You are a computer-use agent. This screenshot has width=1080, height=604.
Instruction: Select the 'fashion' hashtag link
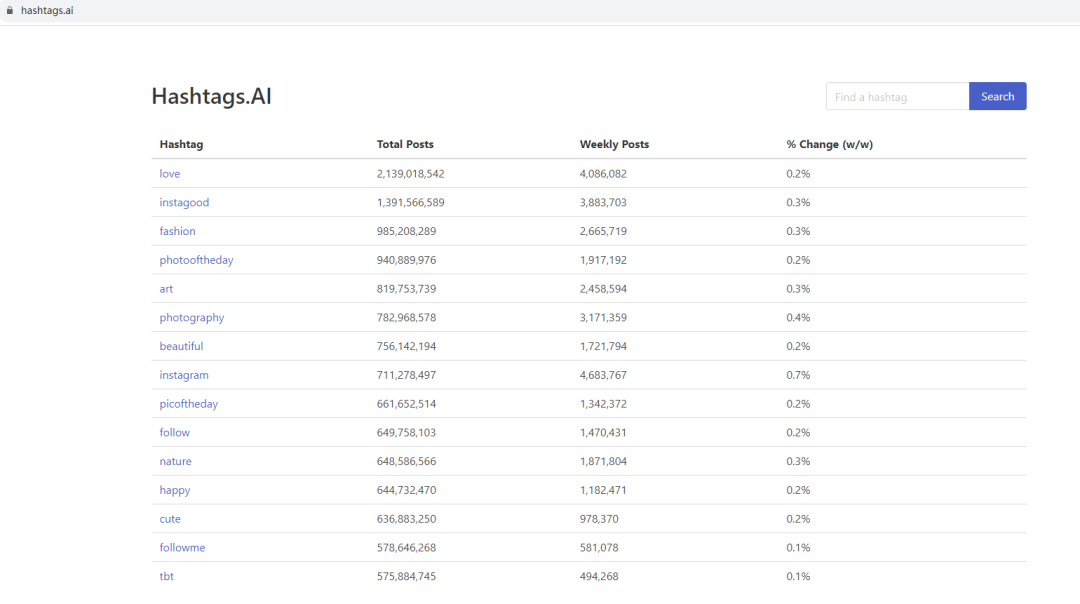coord(177,231)
